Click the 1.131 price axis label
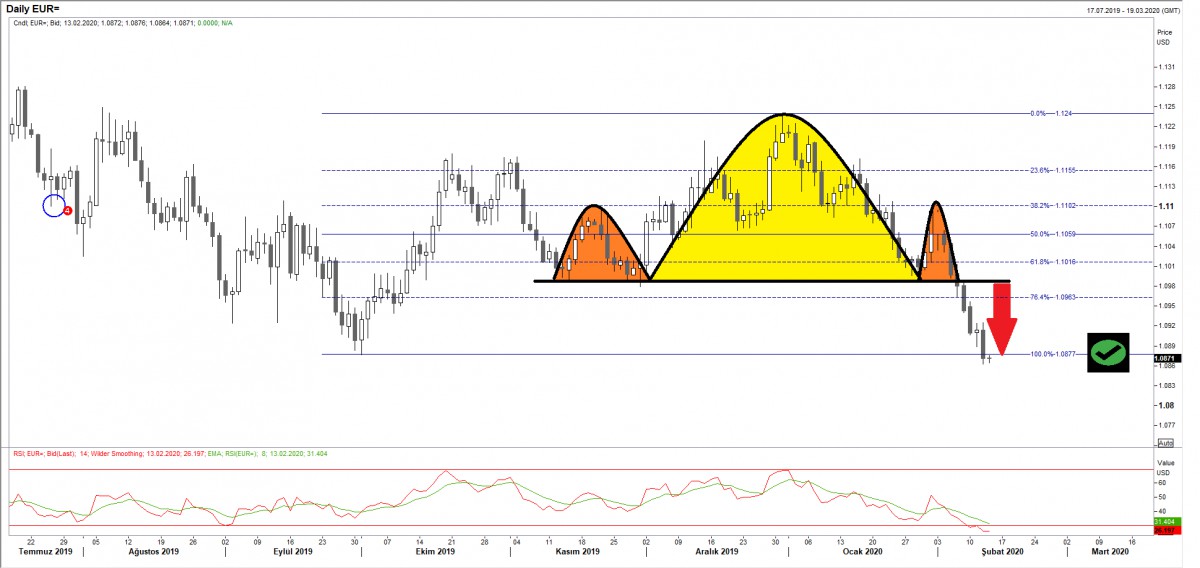The image size is (1200, 568). click(x=1167, y=67)
